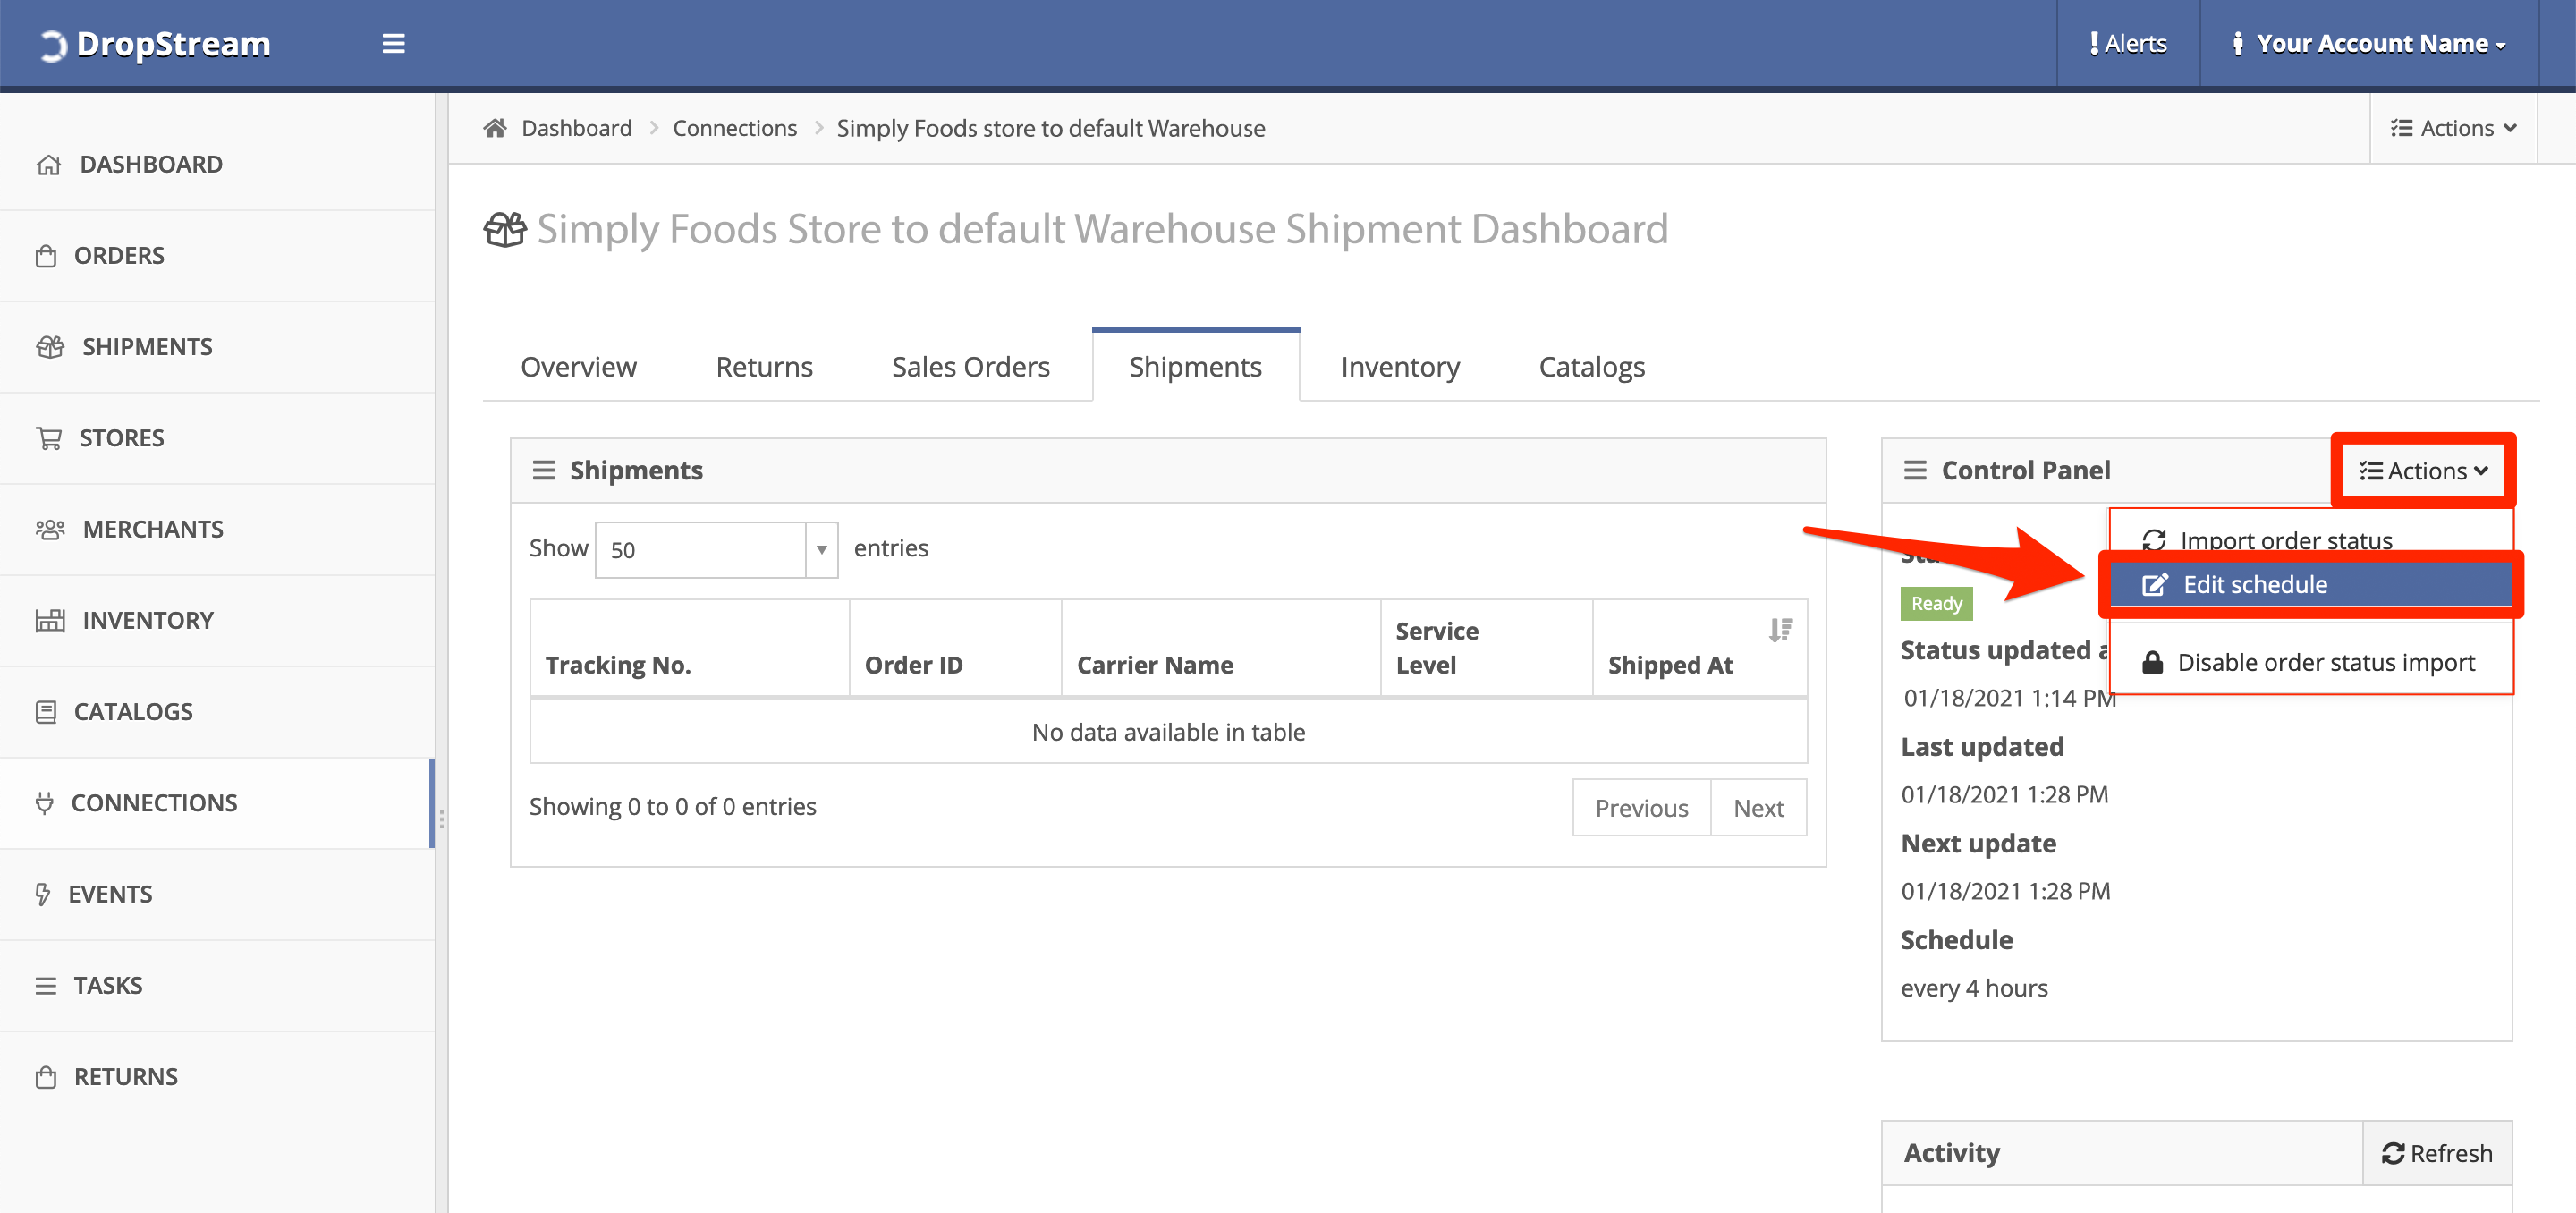
Task: Click the Previous page button
Action: click(1641, 808)
